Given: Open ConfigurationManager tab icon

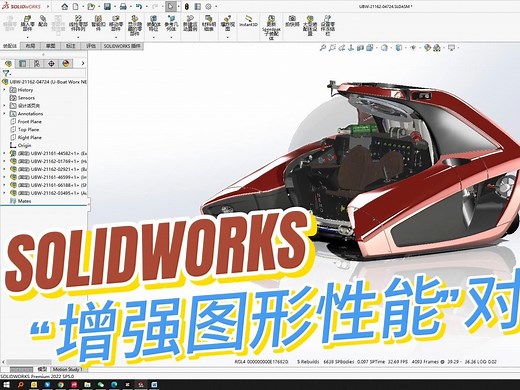Looking at the screenshot, I should (x=37, y=63).
